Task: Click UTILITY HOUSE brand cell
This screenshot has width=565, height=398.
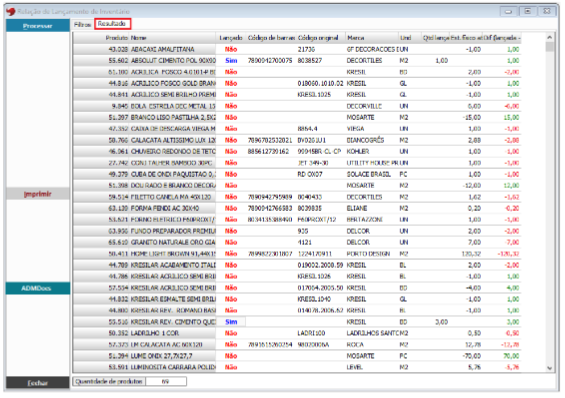Action: (x=372, y=163)
